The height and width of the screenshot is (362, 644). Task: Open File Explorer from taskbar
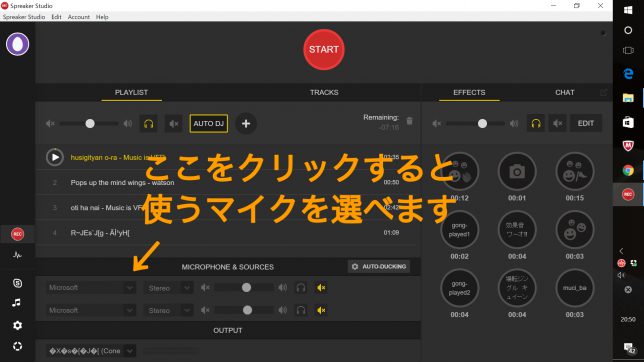(x=628, y=98)
